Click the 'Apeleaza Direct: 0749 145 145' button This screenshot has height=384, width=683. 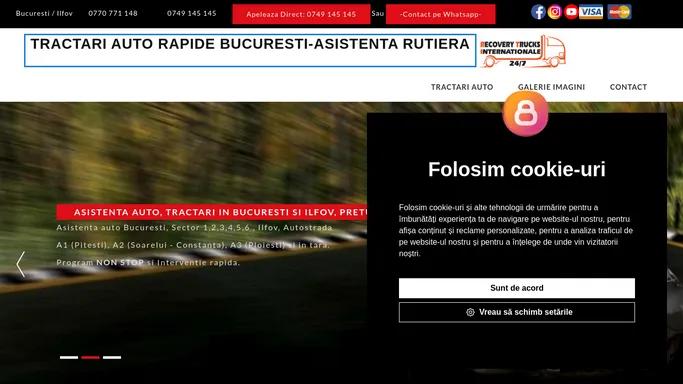301,14
